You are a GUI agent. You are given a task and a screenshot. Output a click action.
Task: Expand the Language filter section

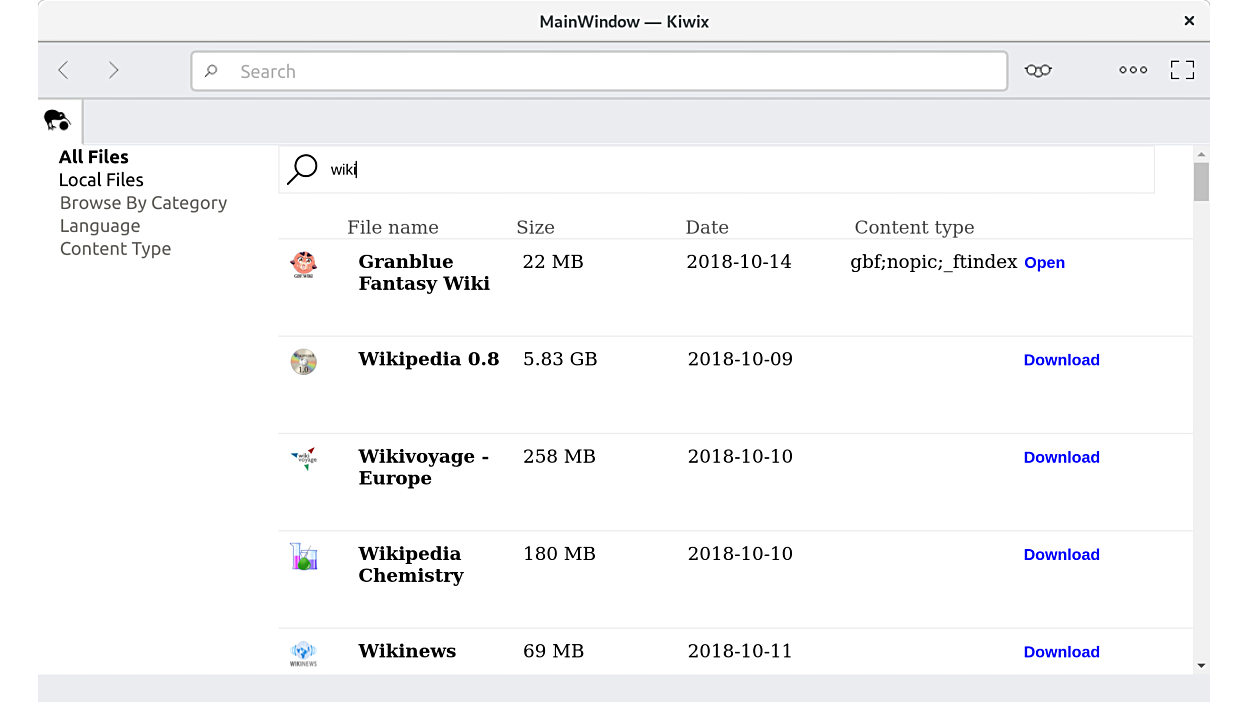point(100,226)
